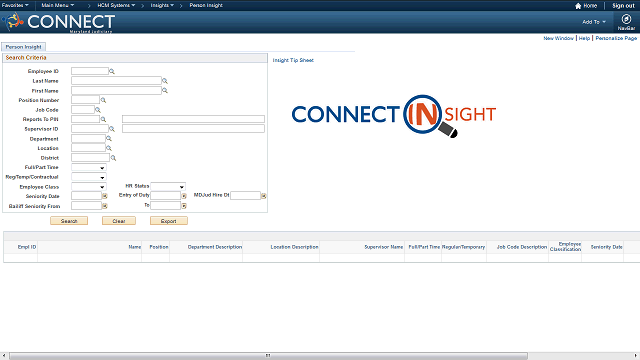Open the HCM Systems breadcrumb menu

click(116, 5)
